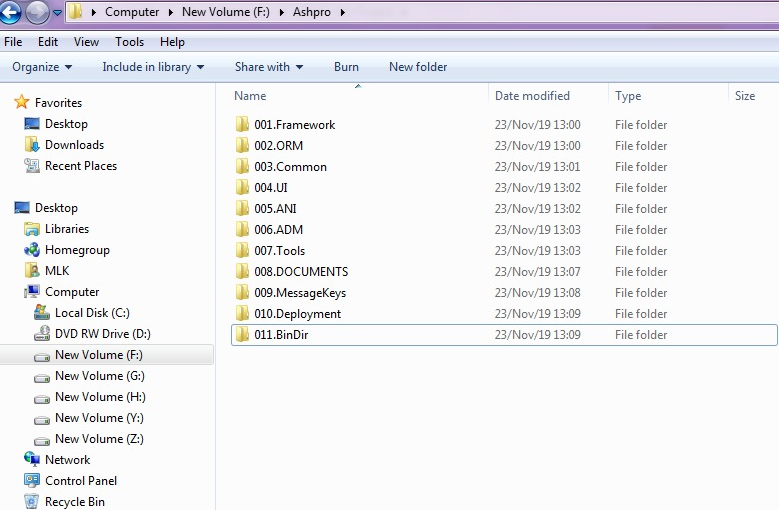Expand the arrow after Computer in breadcrumb

[170, 12]
